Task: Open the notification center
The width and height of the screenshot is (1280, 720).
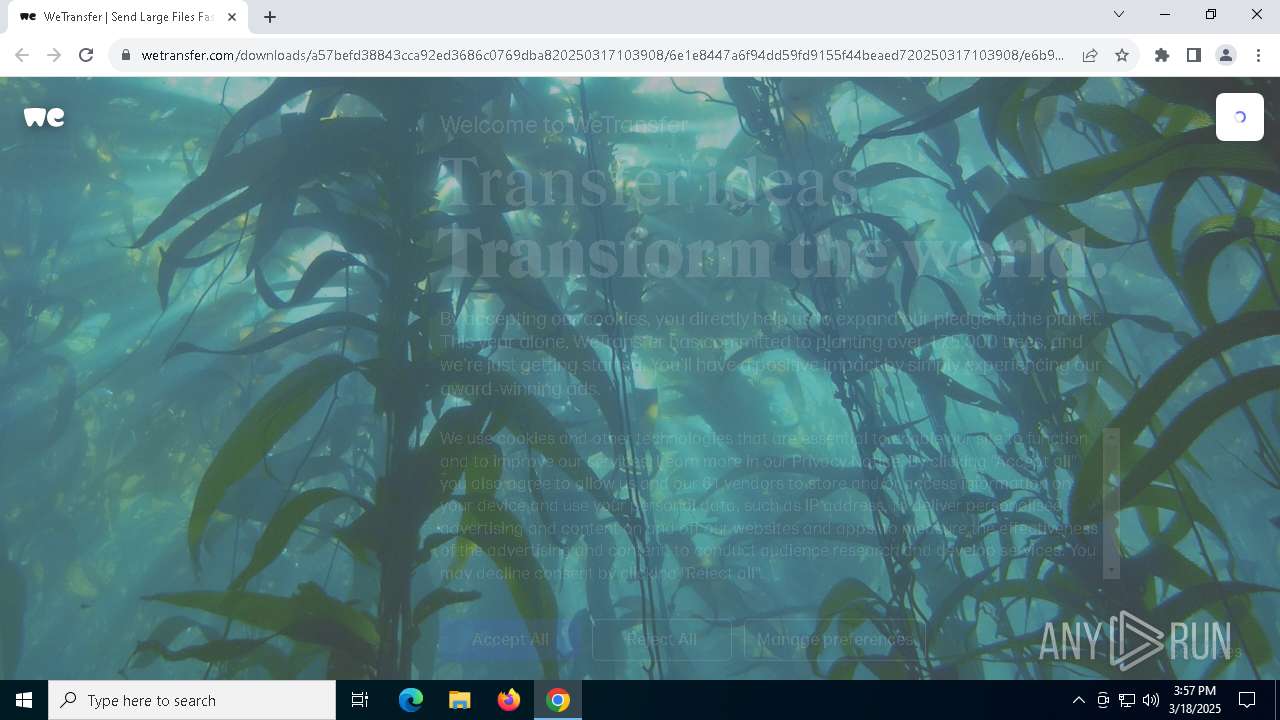Action: (x=1247, y=700)
